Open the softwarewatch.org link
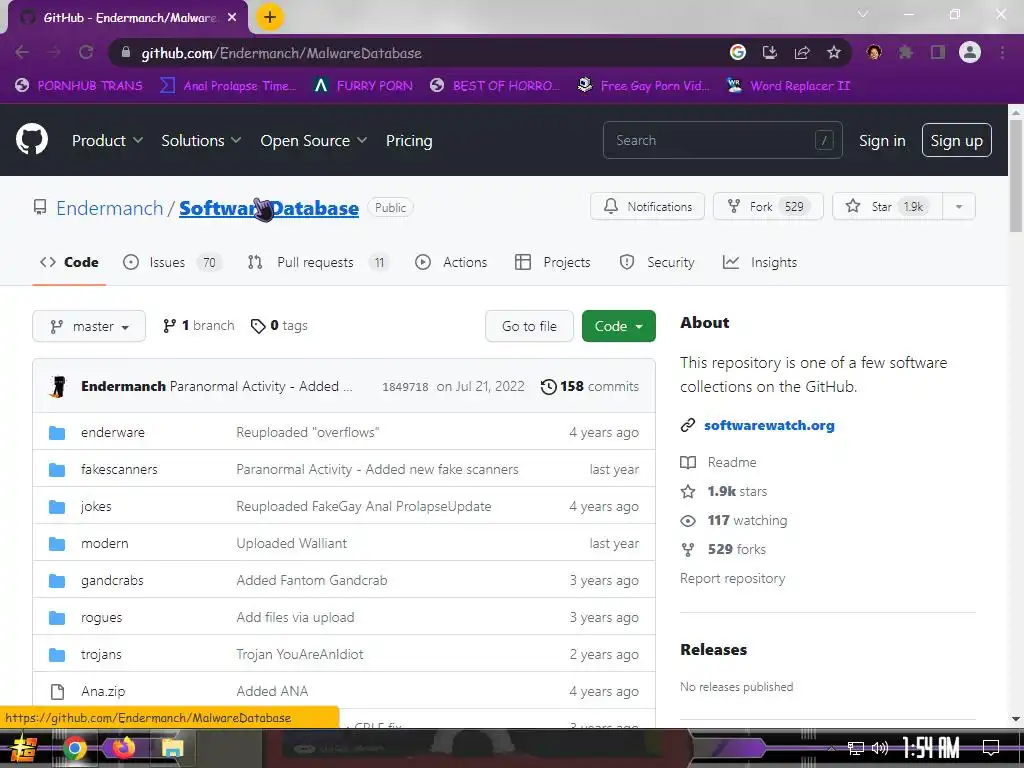 (x=769, y=425)
